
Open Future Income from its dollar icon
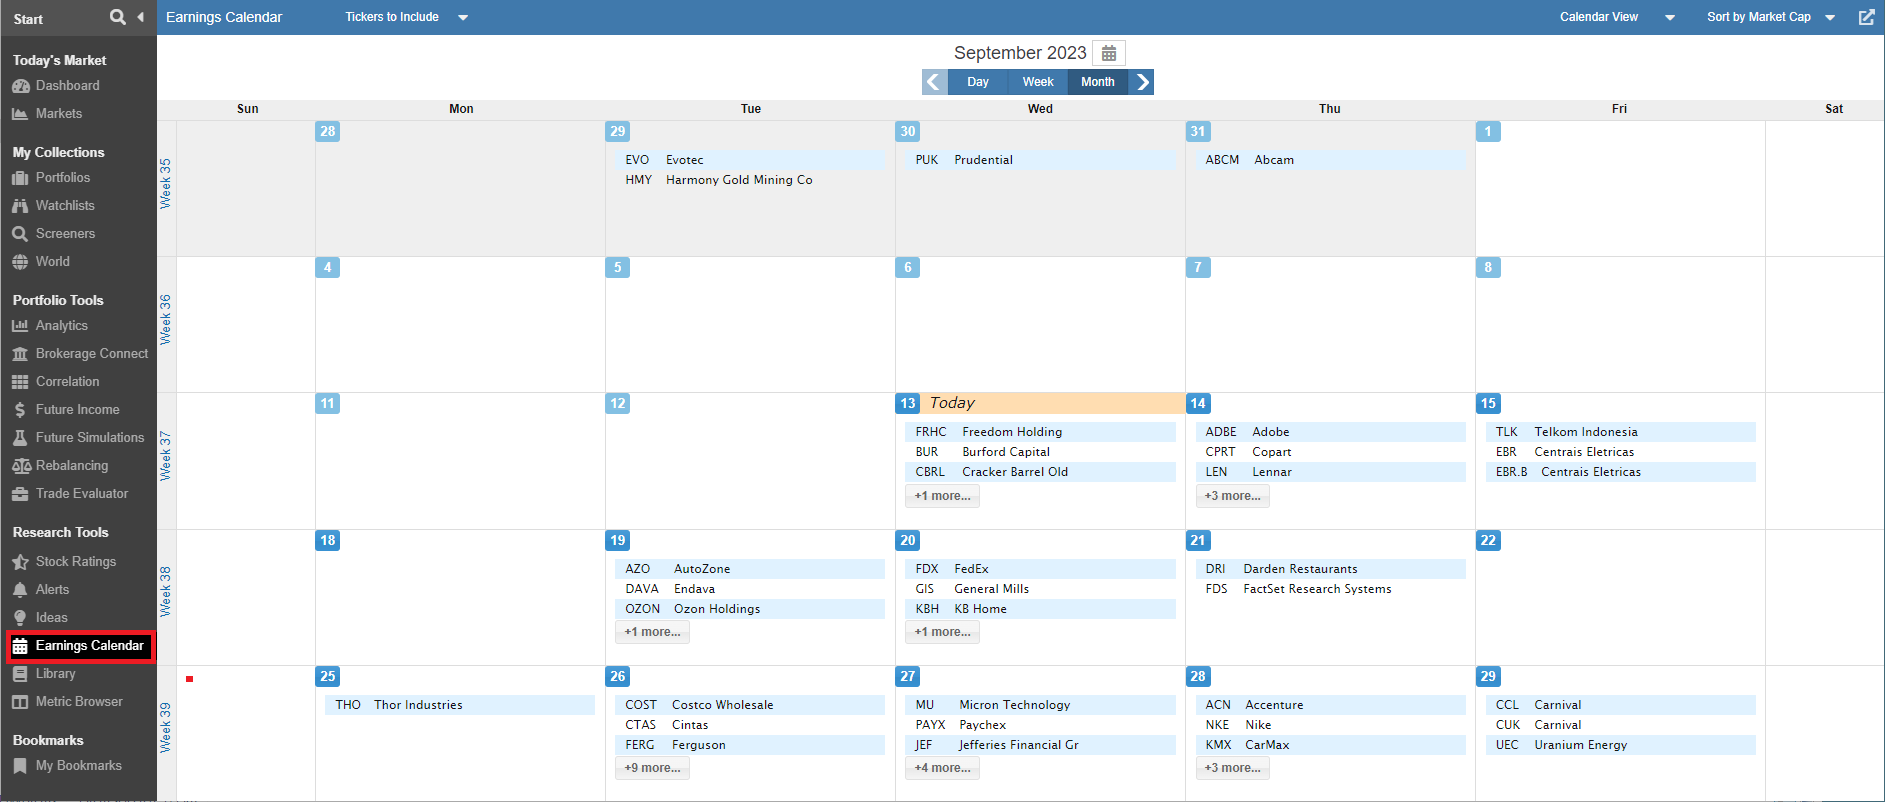[20, 410]
